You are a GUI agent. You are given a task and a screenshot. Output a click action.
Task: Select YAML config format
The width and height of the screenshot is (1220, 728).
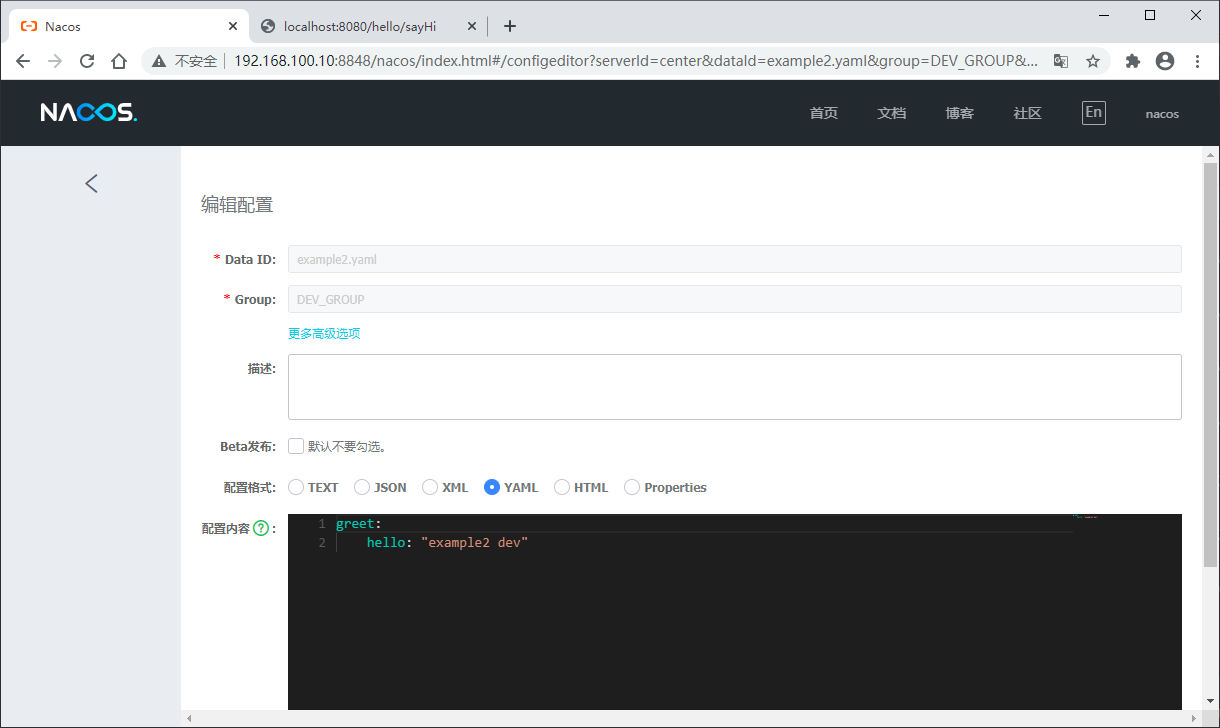pos(492,487)
